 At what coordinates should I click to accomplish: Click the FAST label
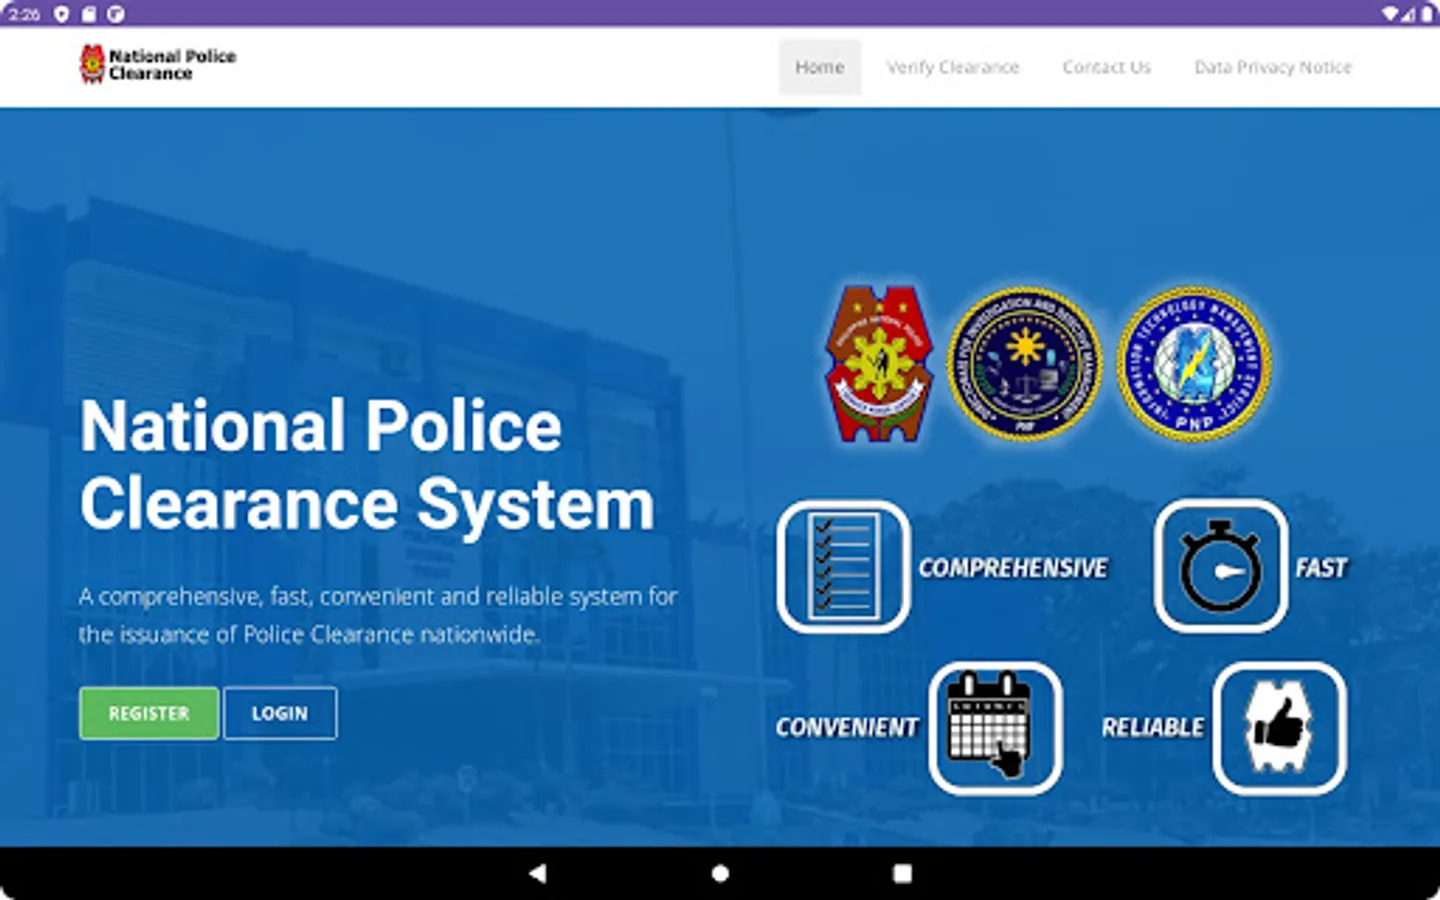1322,568
